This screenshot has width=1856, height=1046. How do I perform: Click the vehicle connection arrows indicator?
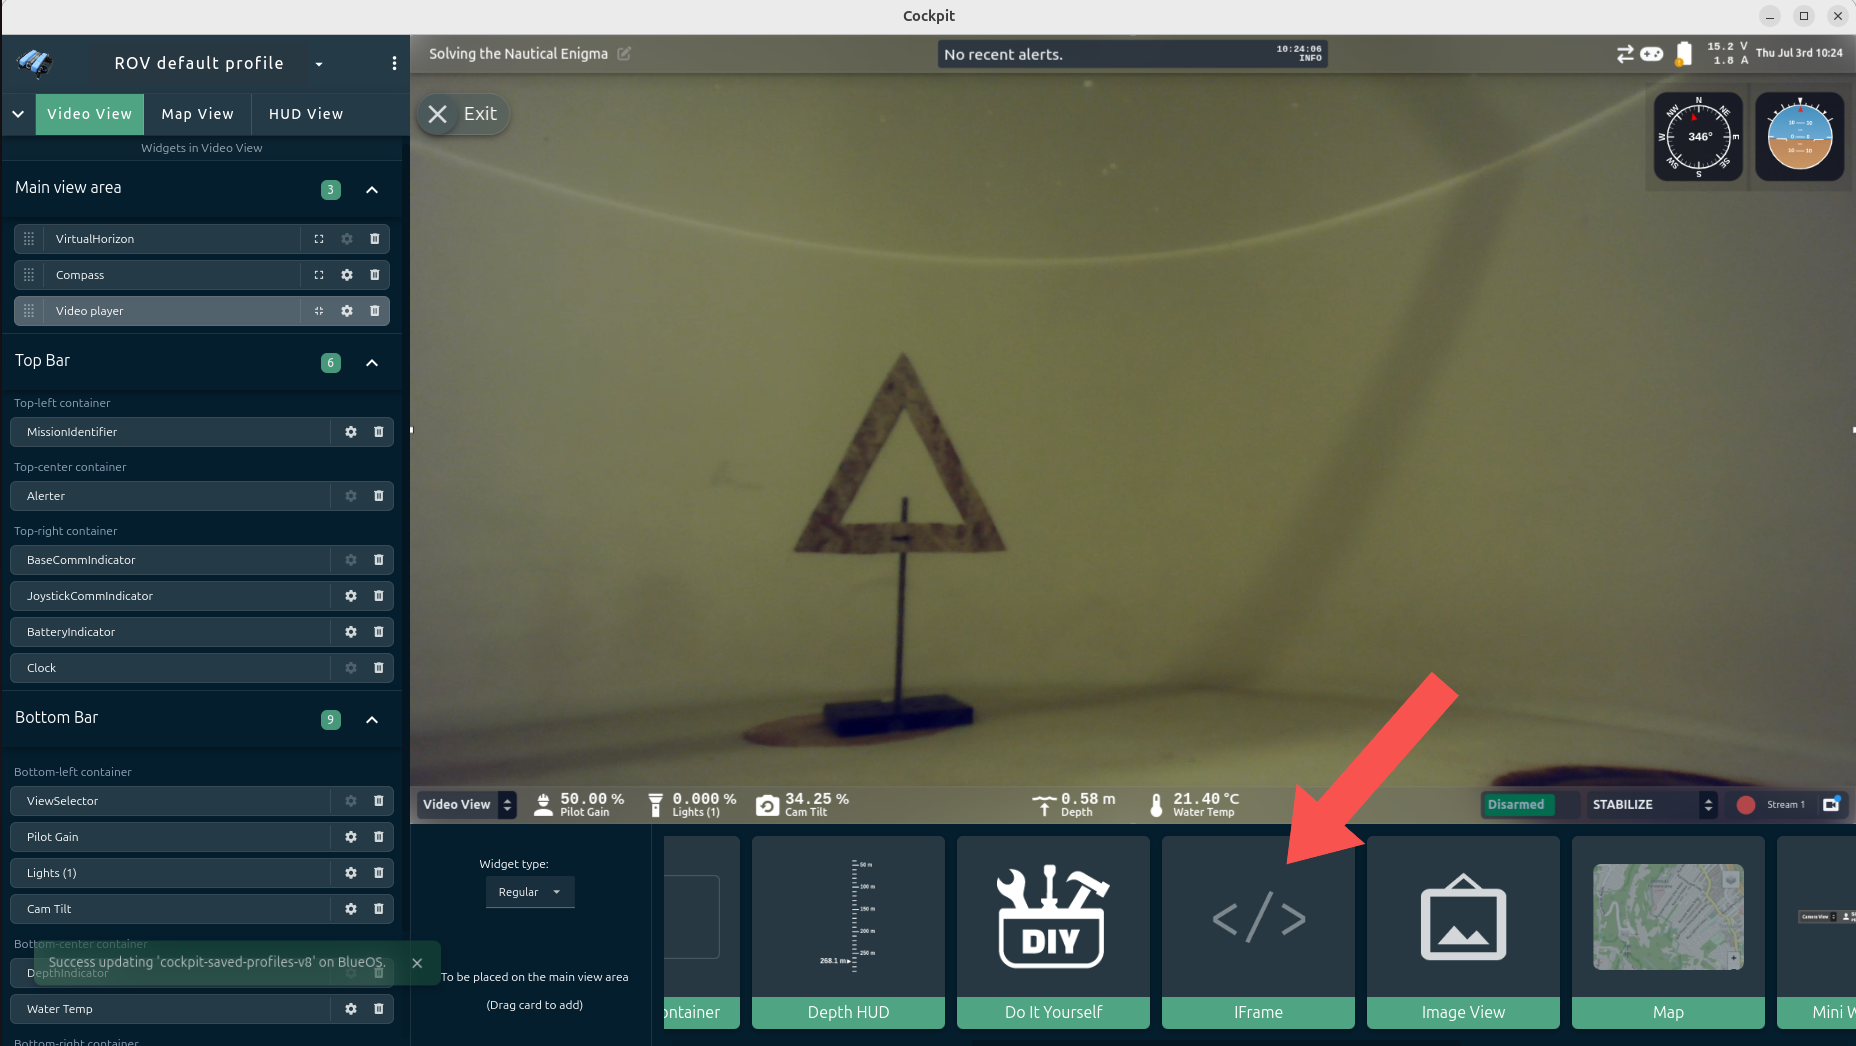(x=1625, y=54)
